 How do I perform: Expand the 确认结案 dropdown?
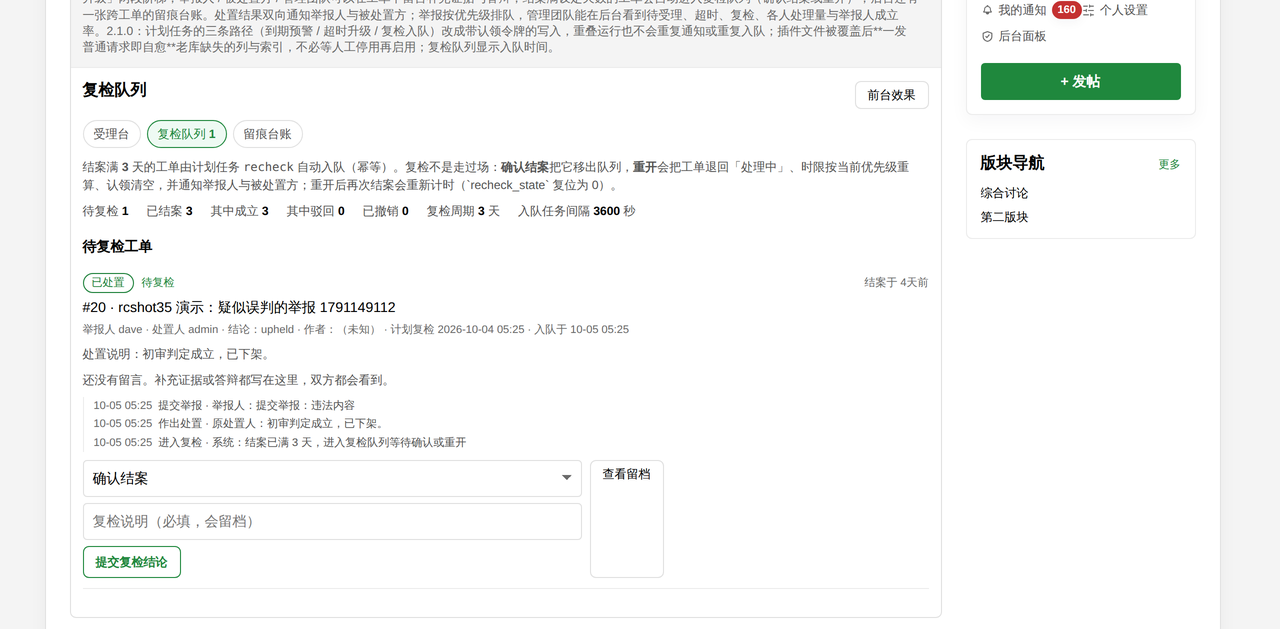click(x=332, y=478)
